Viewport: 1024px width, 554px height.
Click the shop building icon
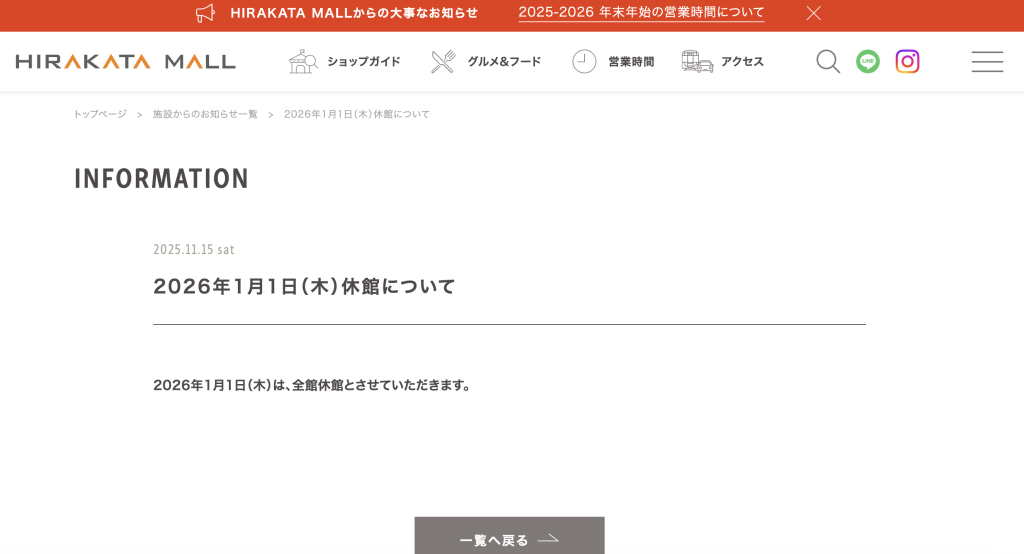click(x=303, y=61)
